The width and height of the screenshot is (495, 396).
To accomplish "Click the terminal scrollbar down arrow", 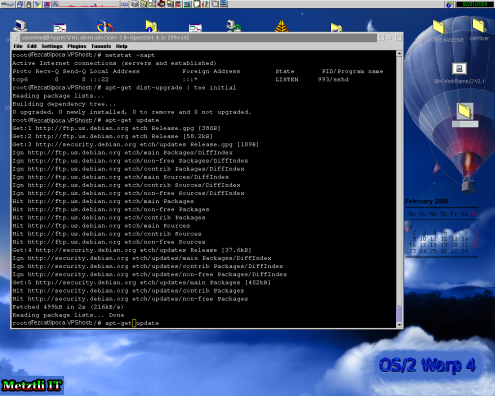I will (399, 325).
